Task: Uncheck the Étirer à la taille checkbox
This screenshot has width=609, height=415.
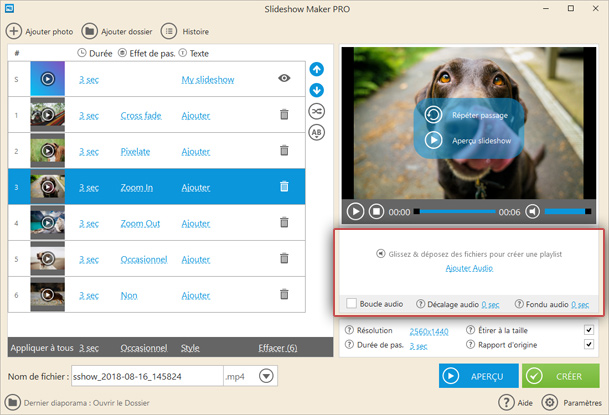Action: tap(589, 330)
